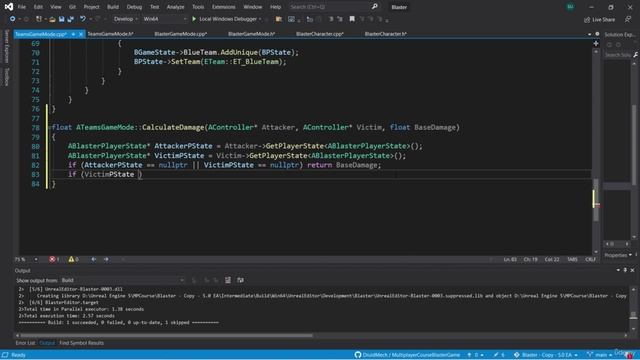Click the Save All toolbar icon
The height and width of the screenshot is (360, 640).
70,19
